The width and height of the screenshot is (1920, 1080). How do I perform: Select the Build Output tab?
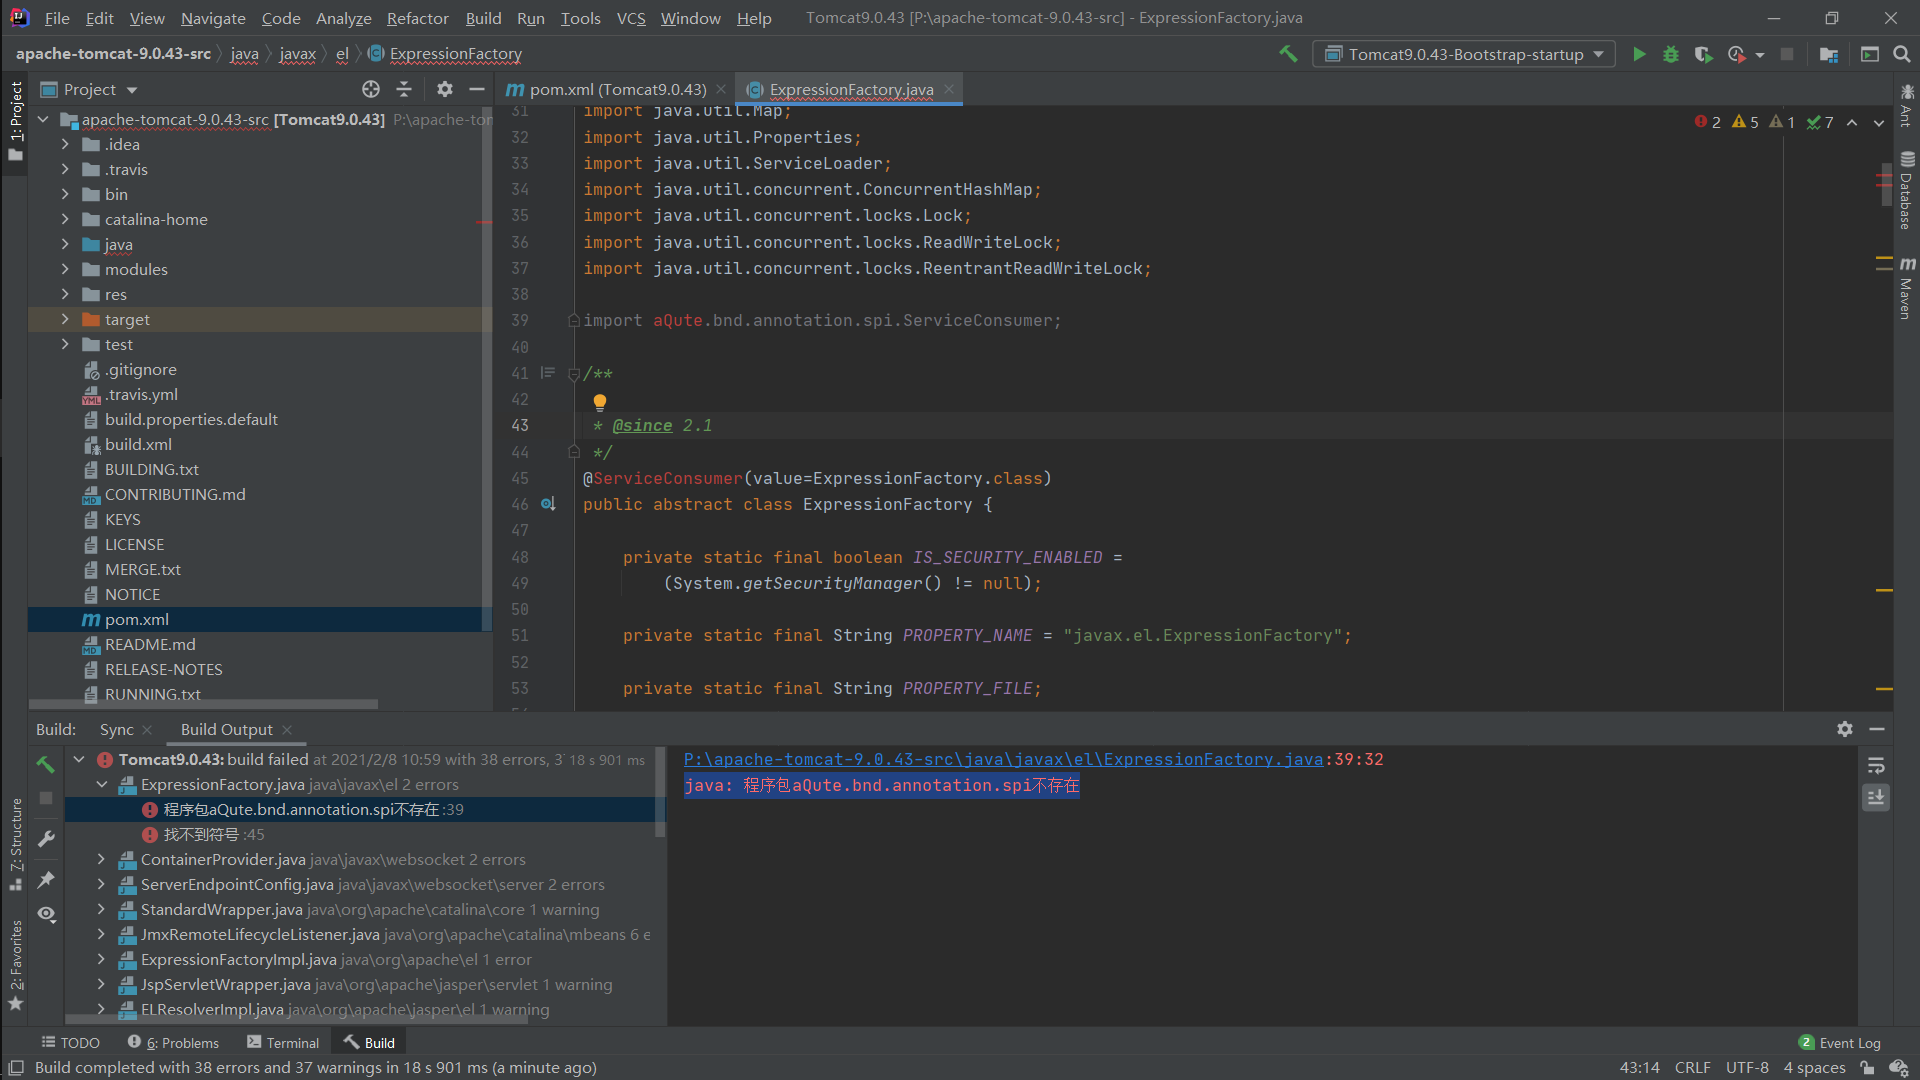pyautogui.click(x=226, y=729)
